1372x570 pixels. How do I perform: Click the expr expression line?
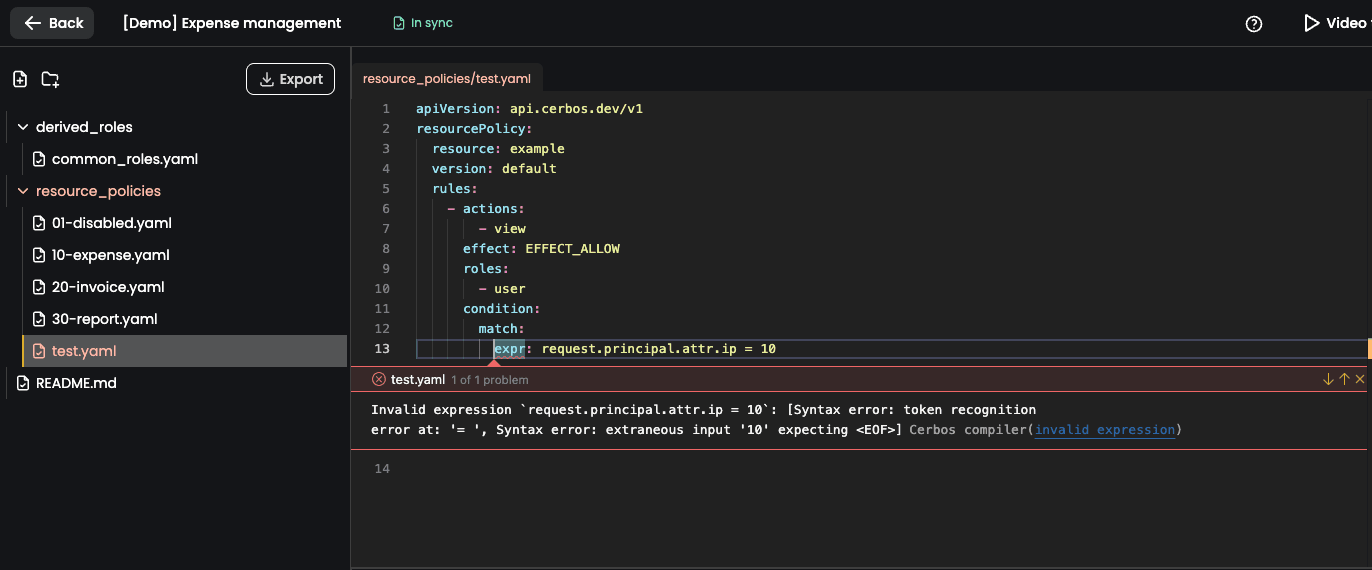(635, 349)
